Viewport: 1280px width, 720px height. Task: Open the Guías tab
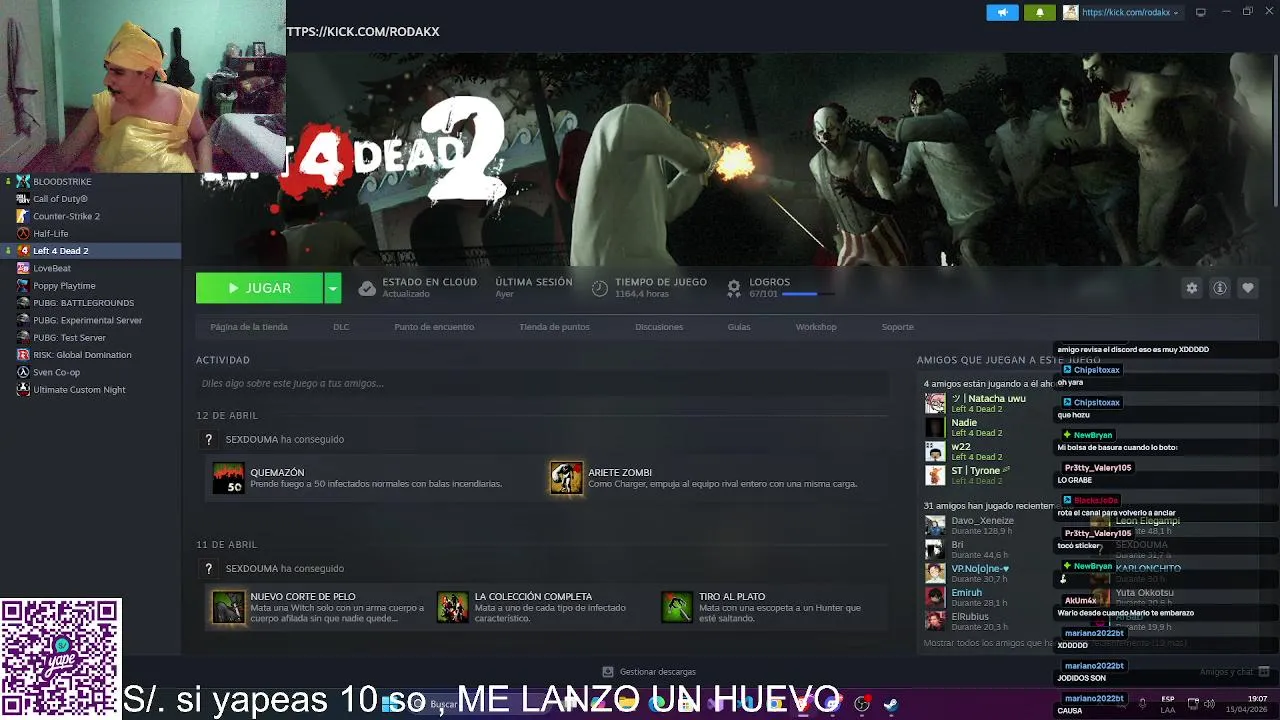[739, 327]
